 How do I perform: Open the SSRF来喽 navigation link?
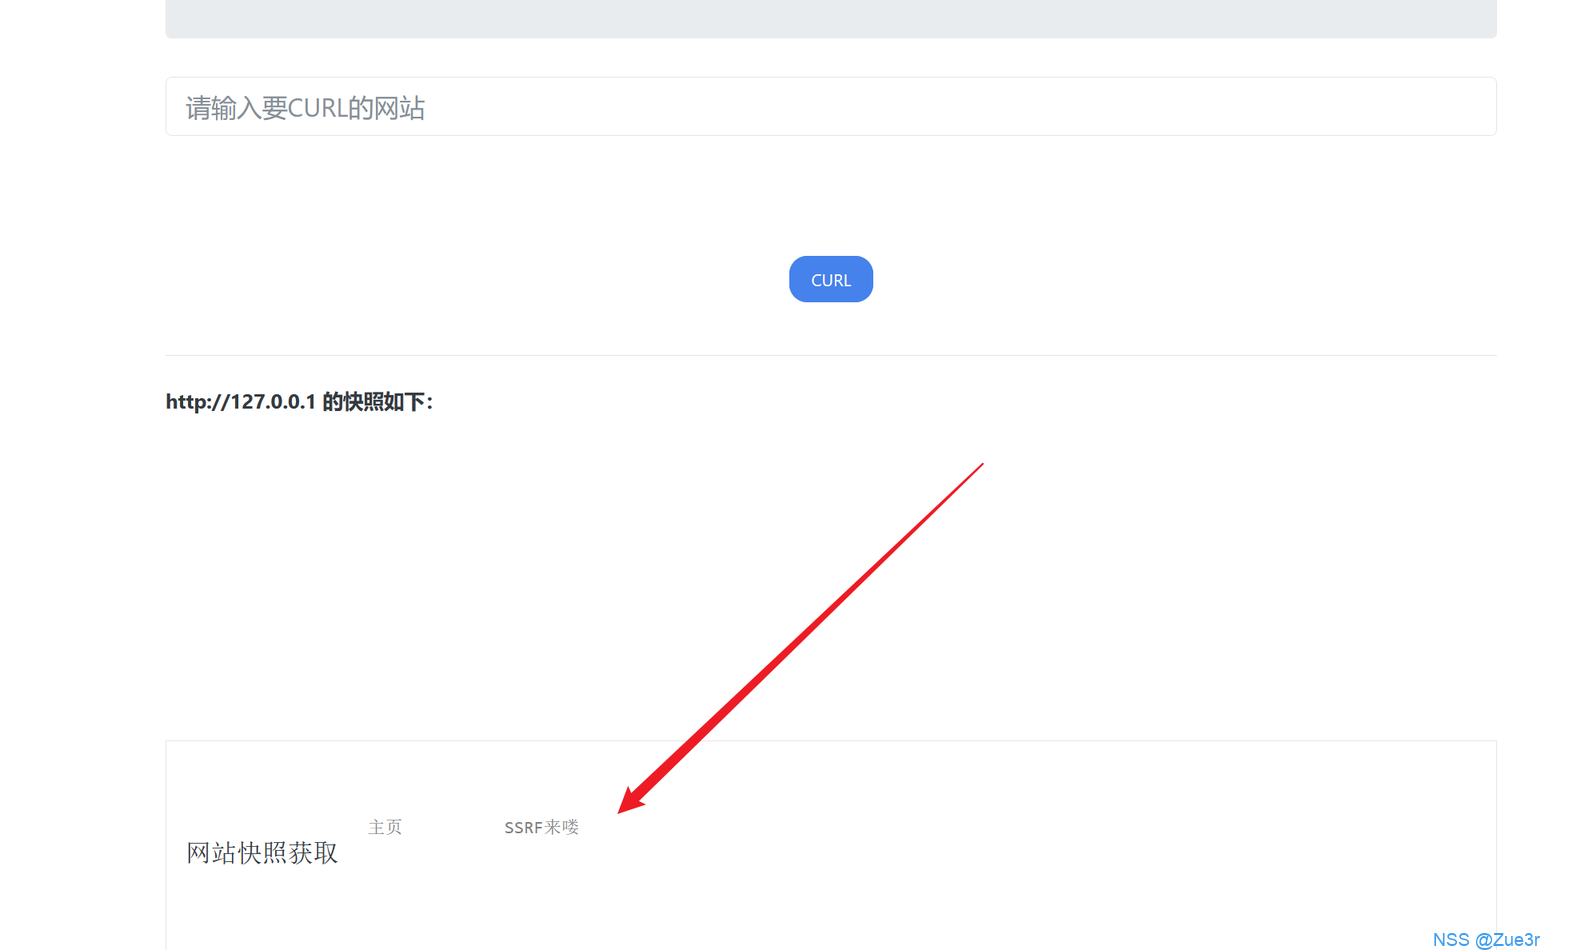click(x=541, y=827)
